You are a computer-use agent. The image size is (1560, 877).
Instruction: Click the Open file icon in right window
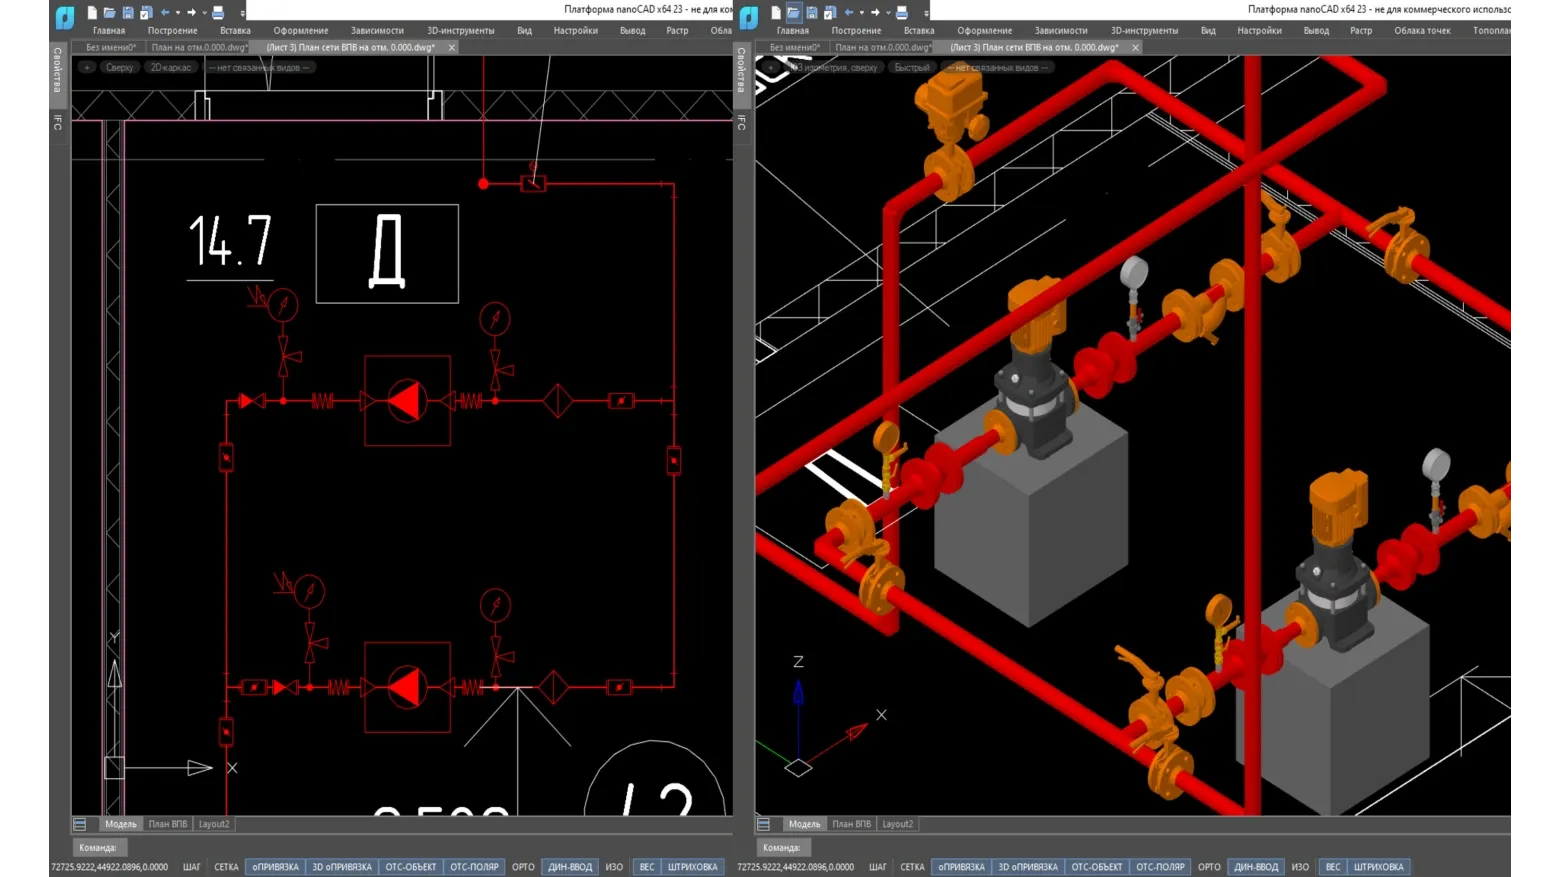[793, 13]
